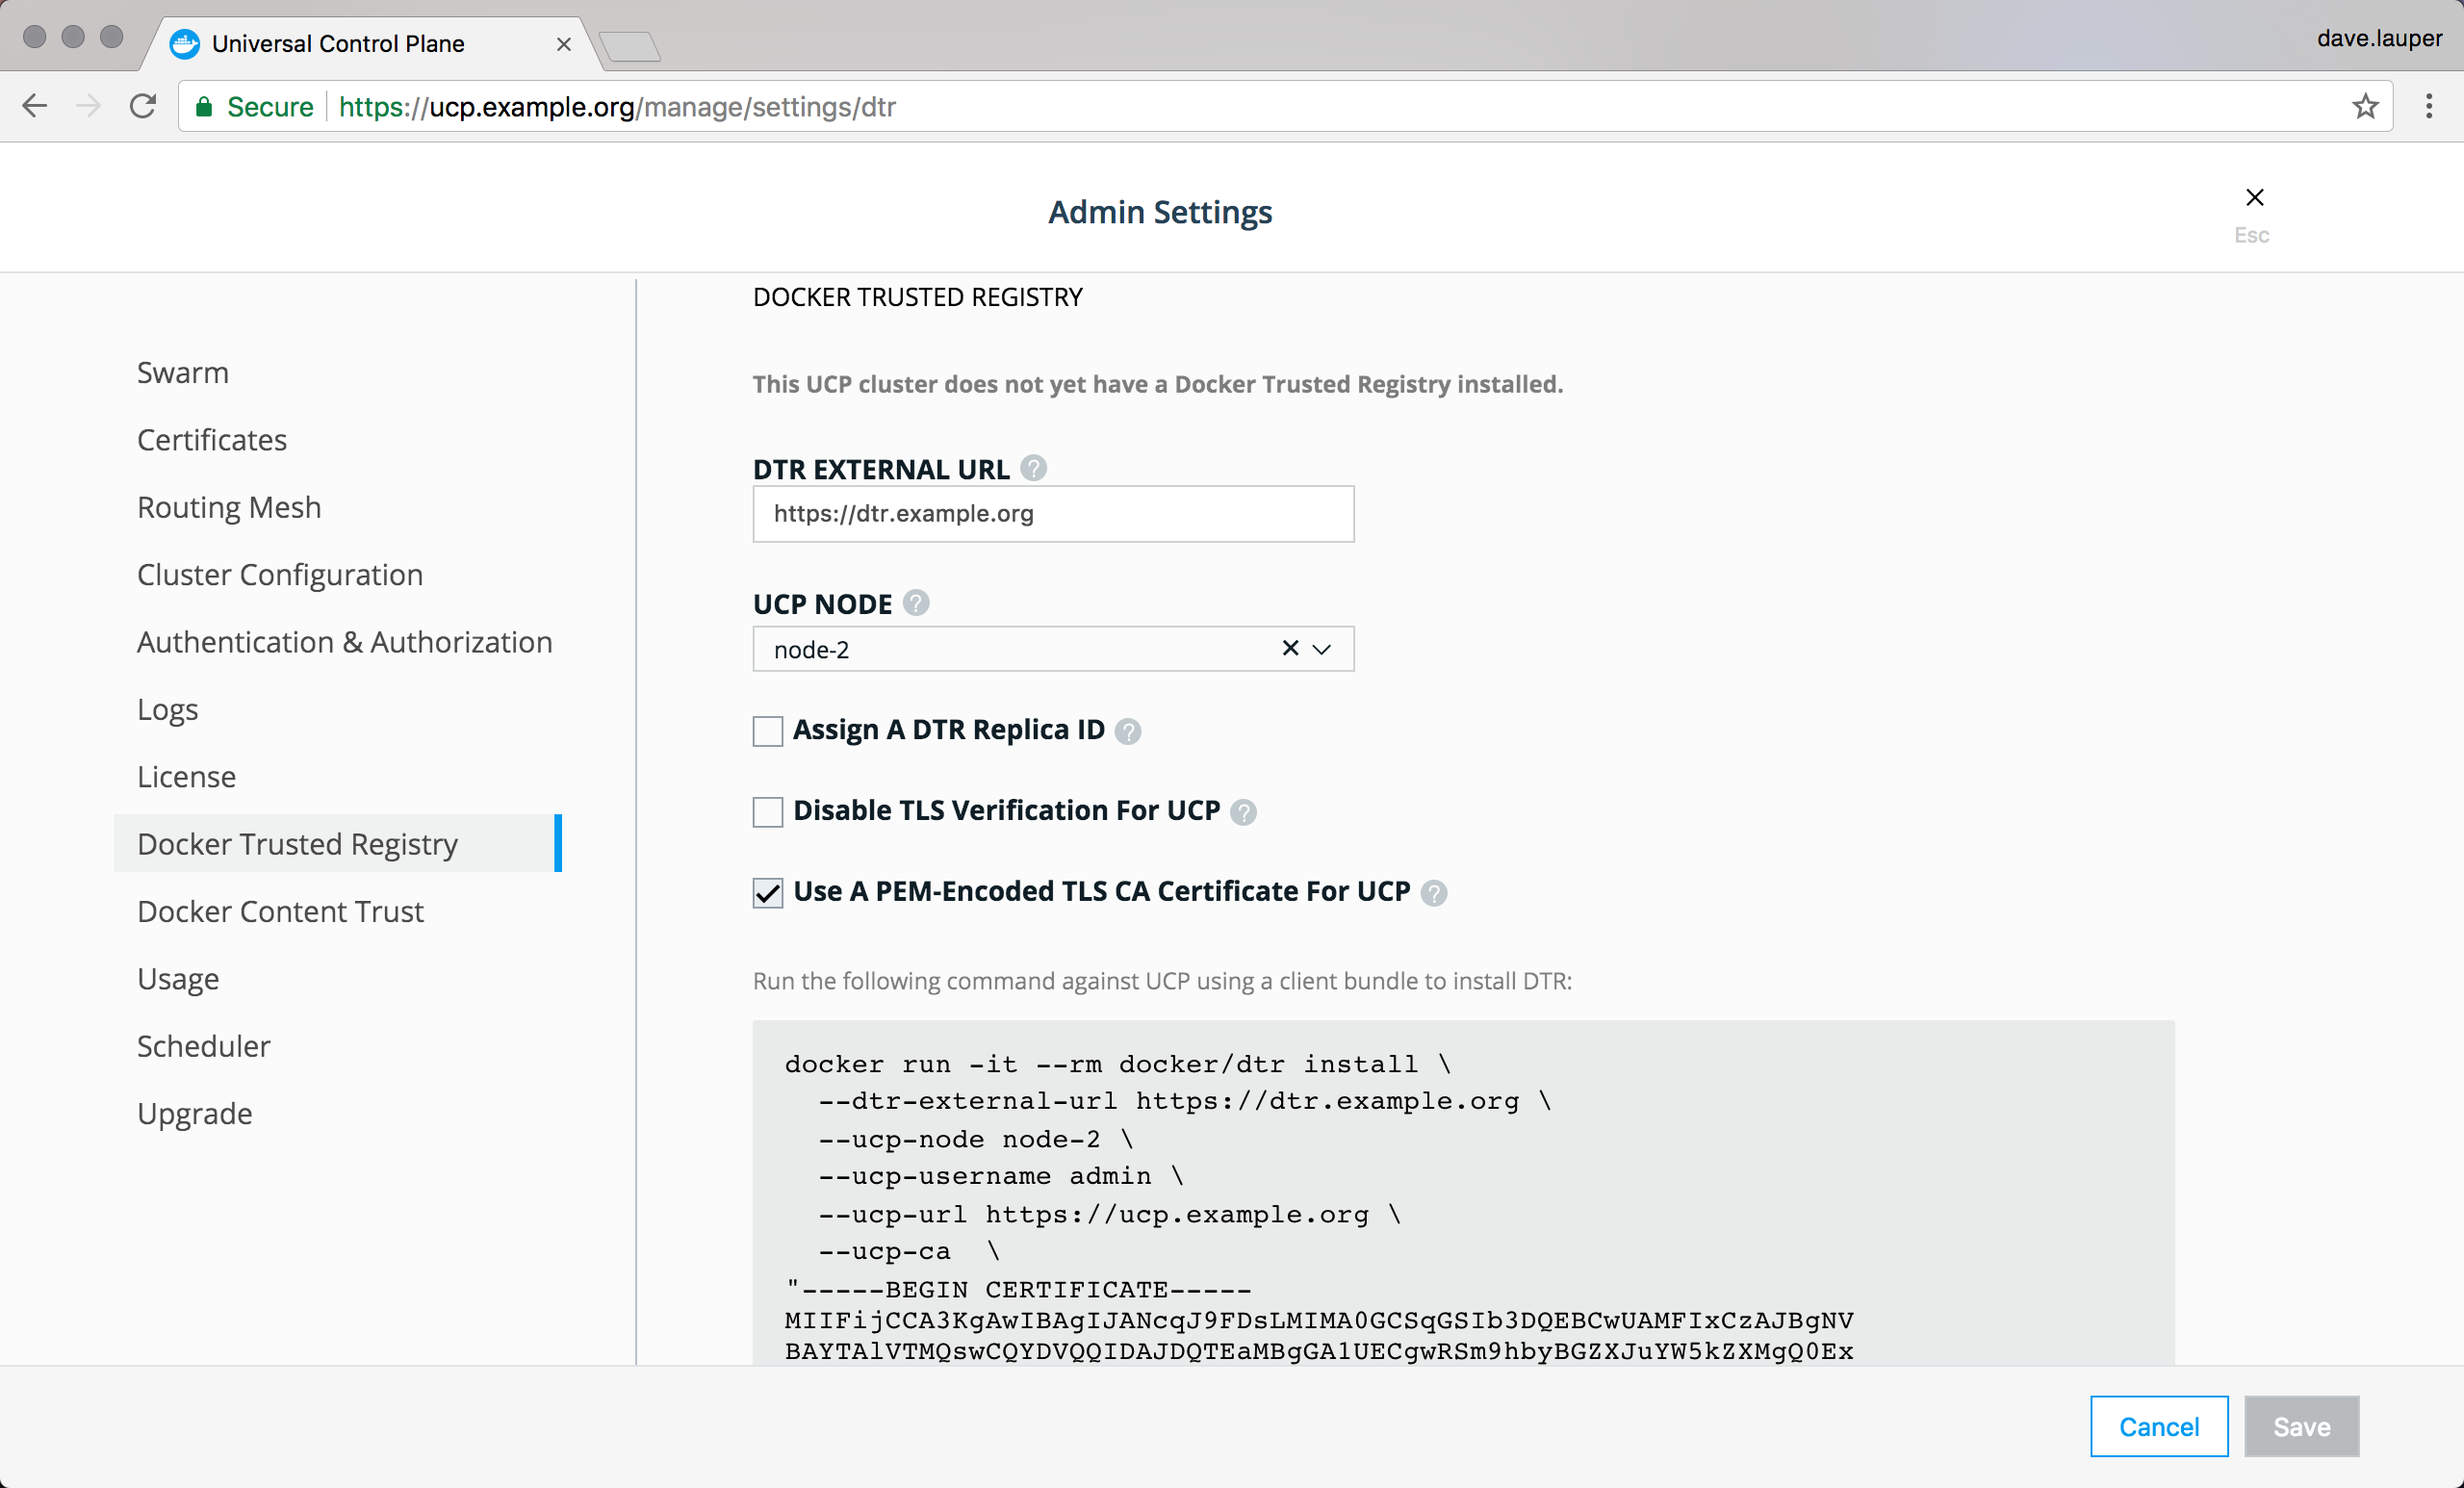Viewport: 2464px width, 1488px height.
Task: Reload the page with browser refresh icon
Action: (143, 106)
